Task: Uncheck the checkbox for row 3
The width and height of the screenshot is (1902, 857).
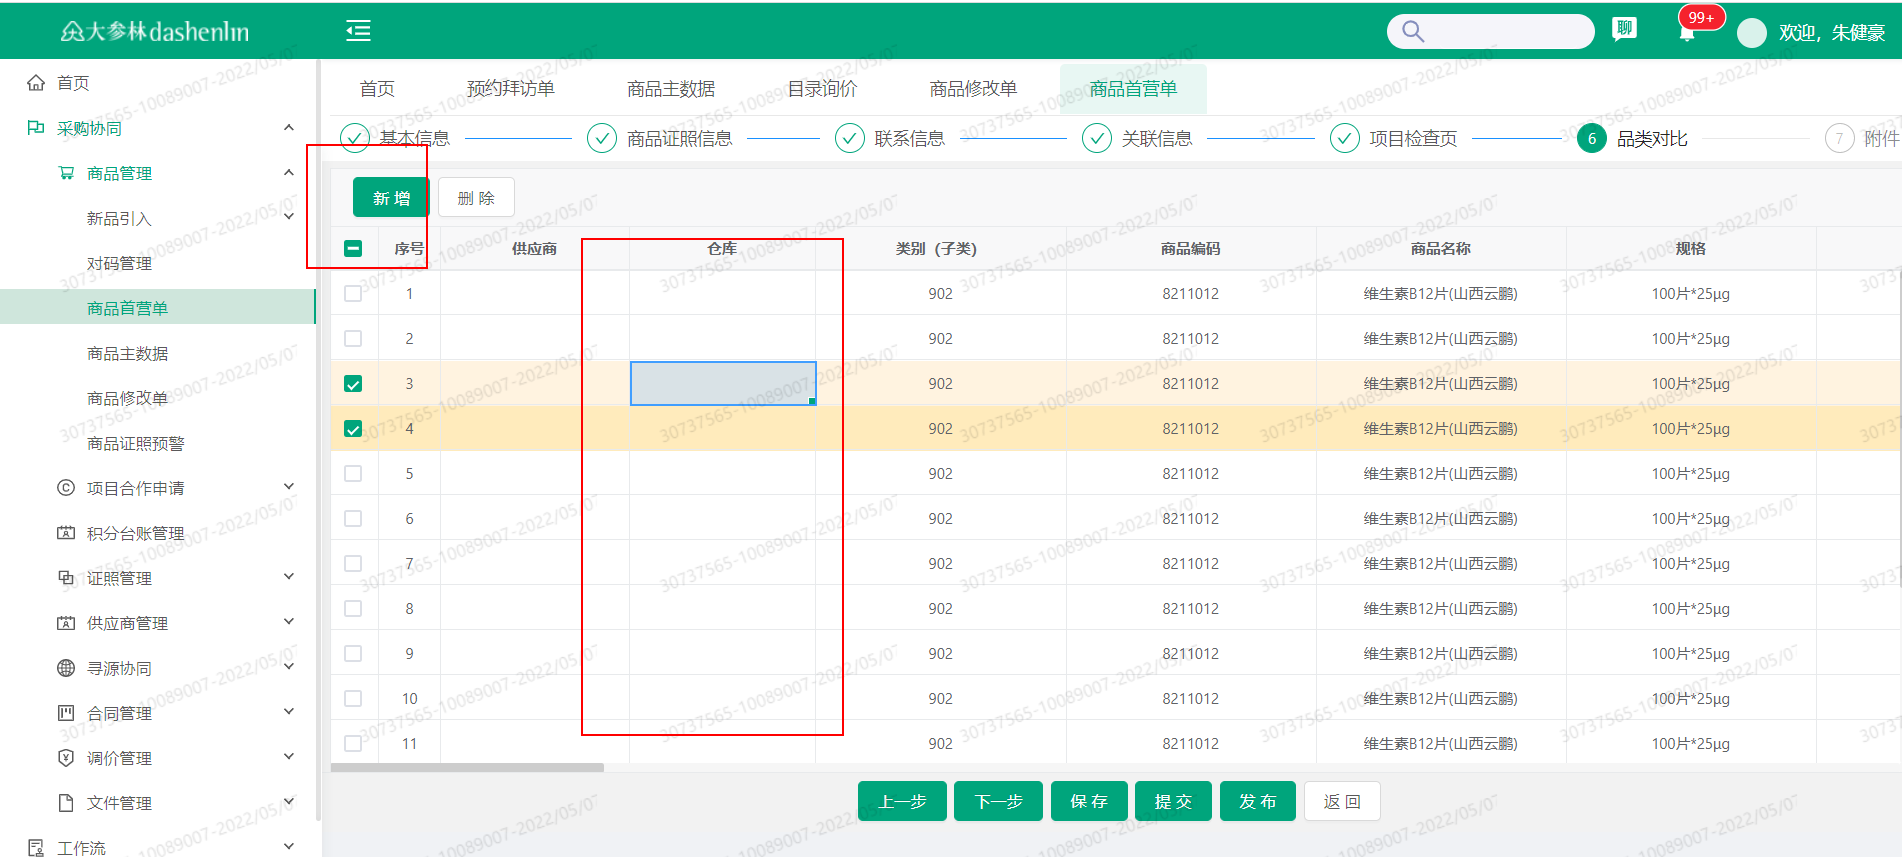Action: [x=353, y=383]
